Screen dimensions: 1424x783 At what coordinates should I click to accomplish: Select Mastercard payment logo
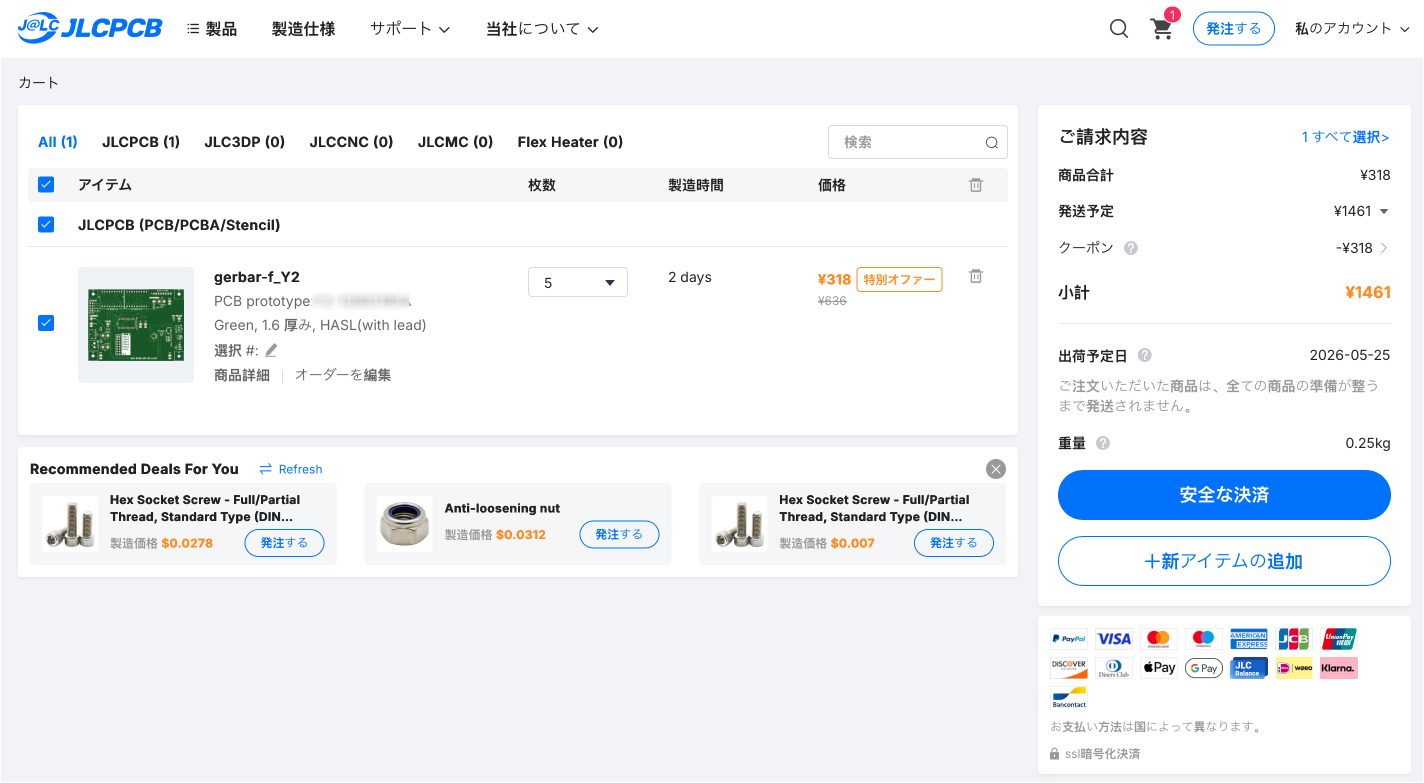coord(1159,638)
